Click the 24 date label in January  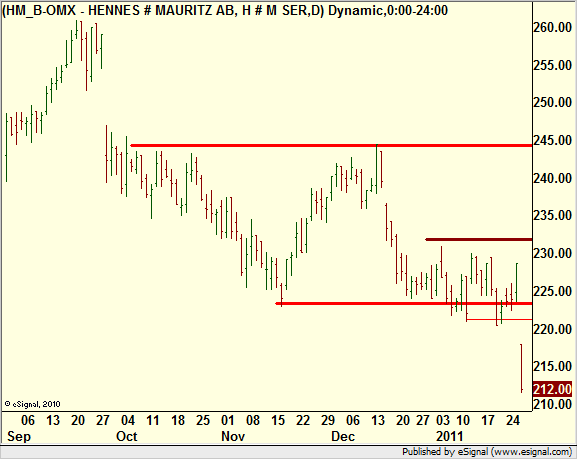(513, 420)
